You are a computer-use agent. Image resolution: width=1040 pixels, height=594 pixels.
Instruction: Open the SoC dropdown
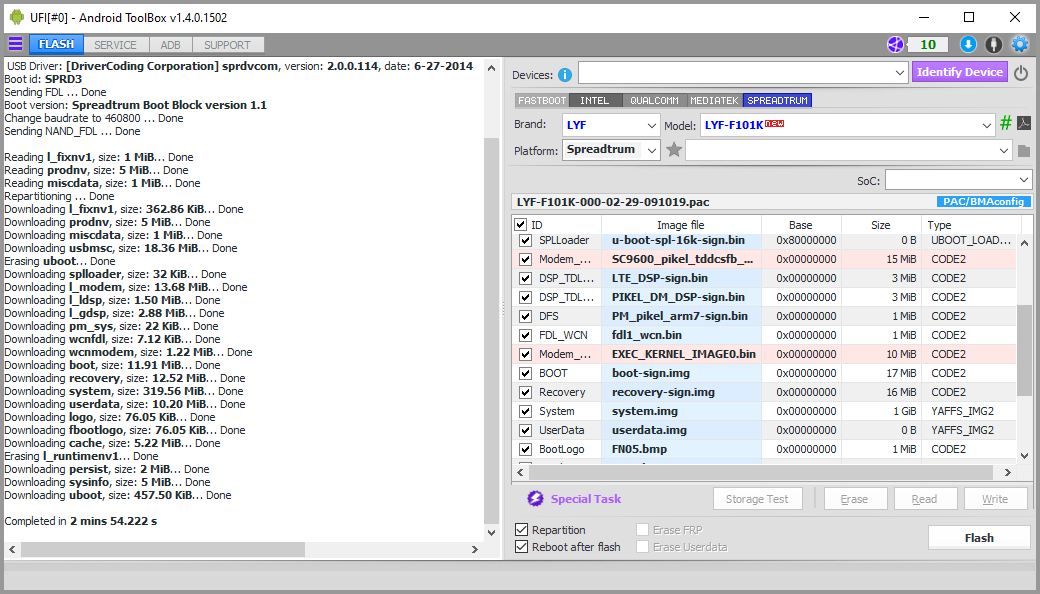coord(958,180)
